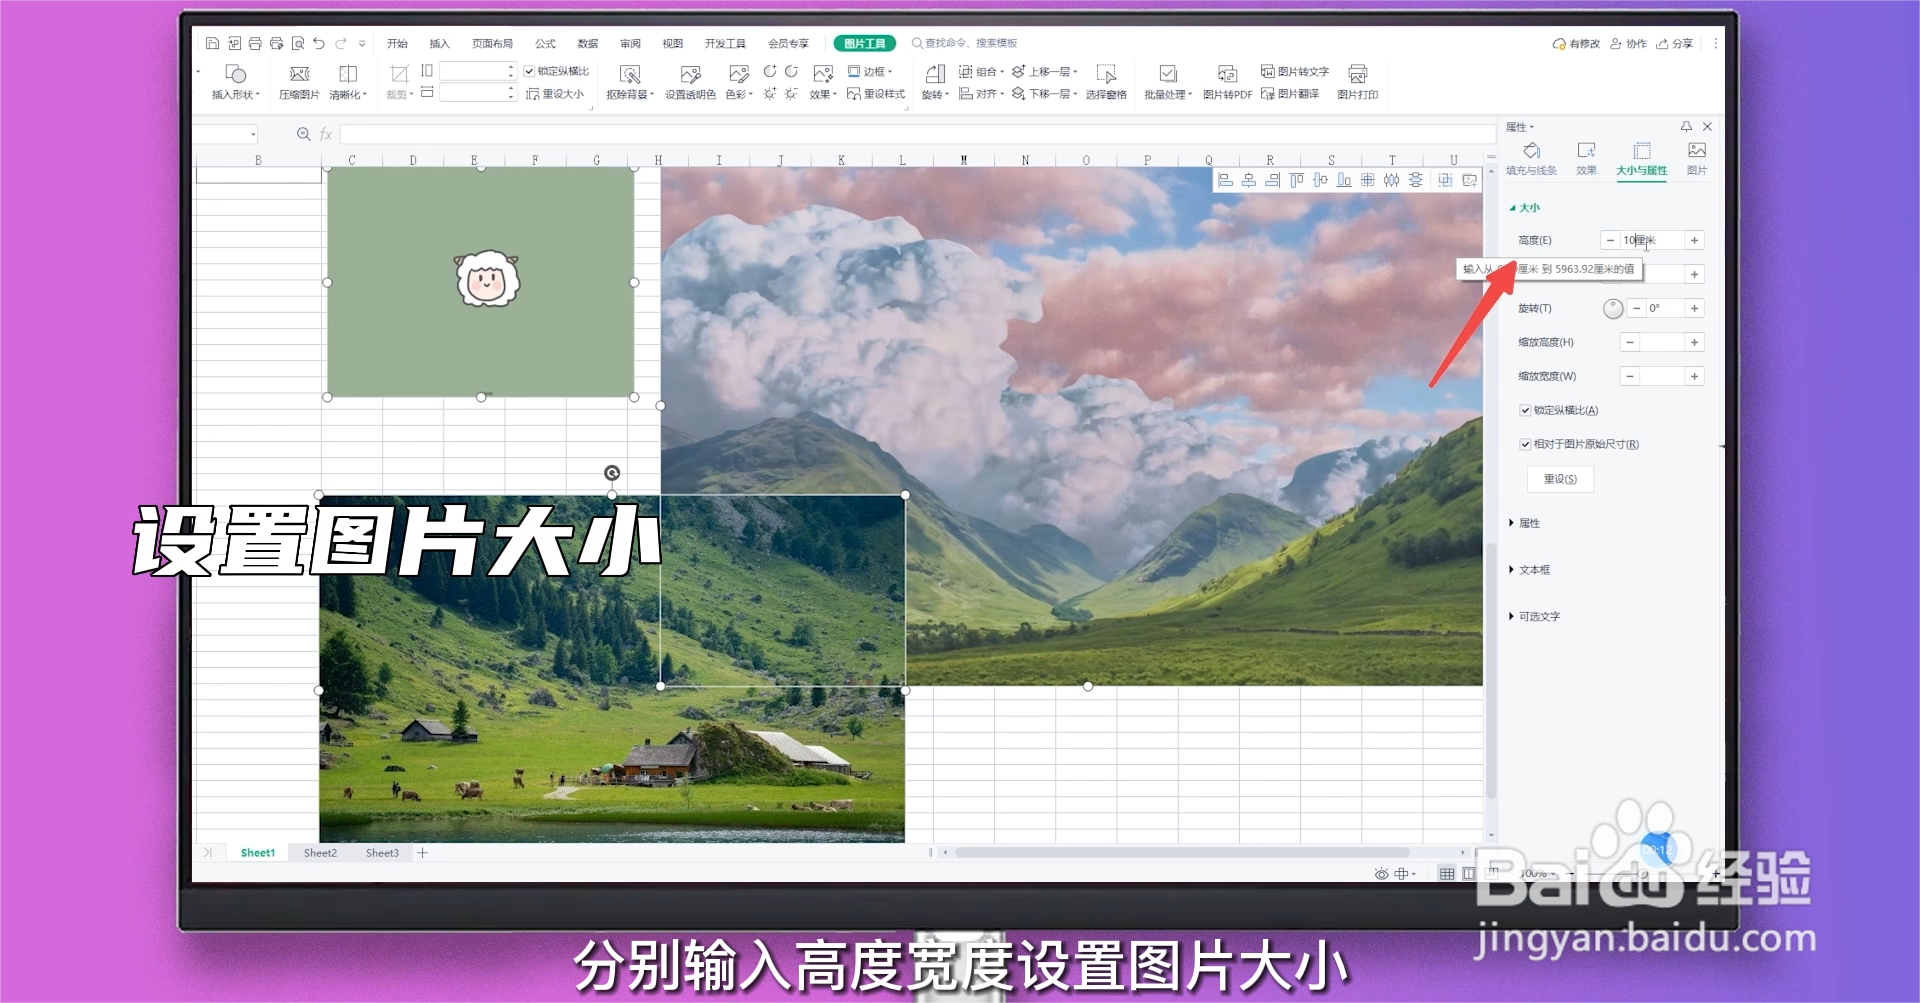Decrease 旋转(T) rotation with minus button
This screenshot has width=1920, height=1003.
pos(1636,308)
